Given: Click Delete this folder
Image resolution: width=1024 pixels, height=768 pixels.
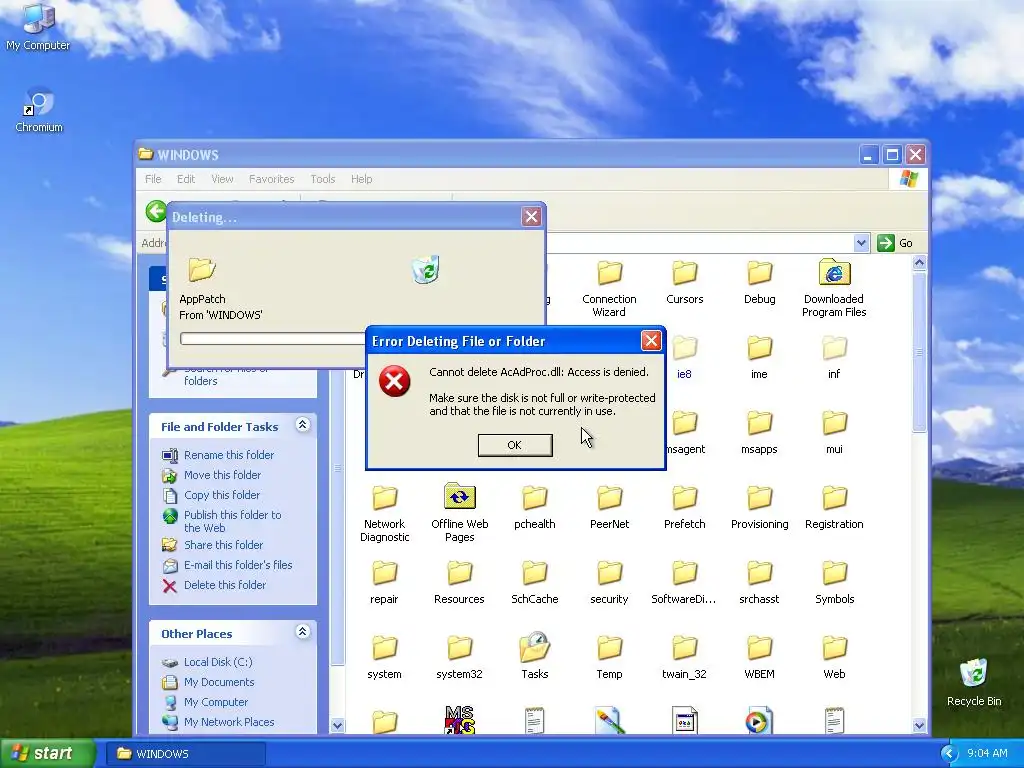Looking at the screenshot, I should point(214,585).
